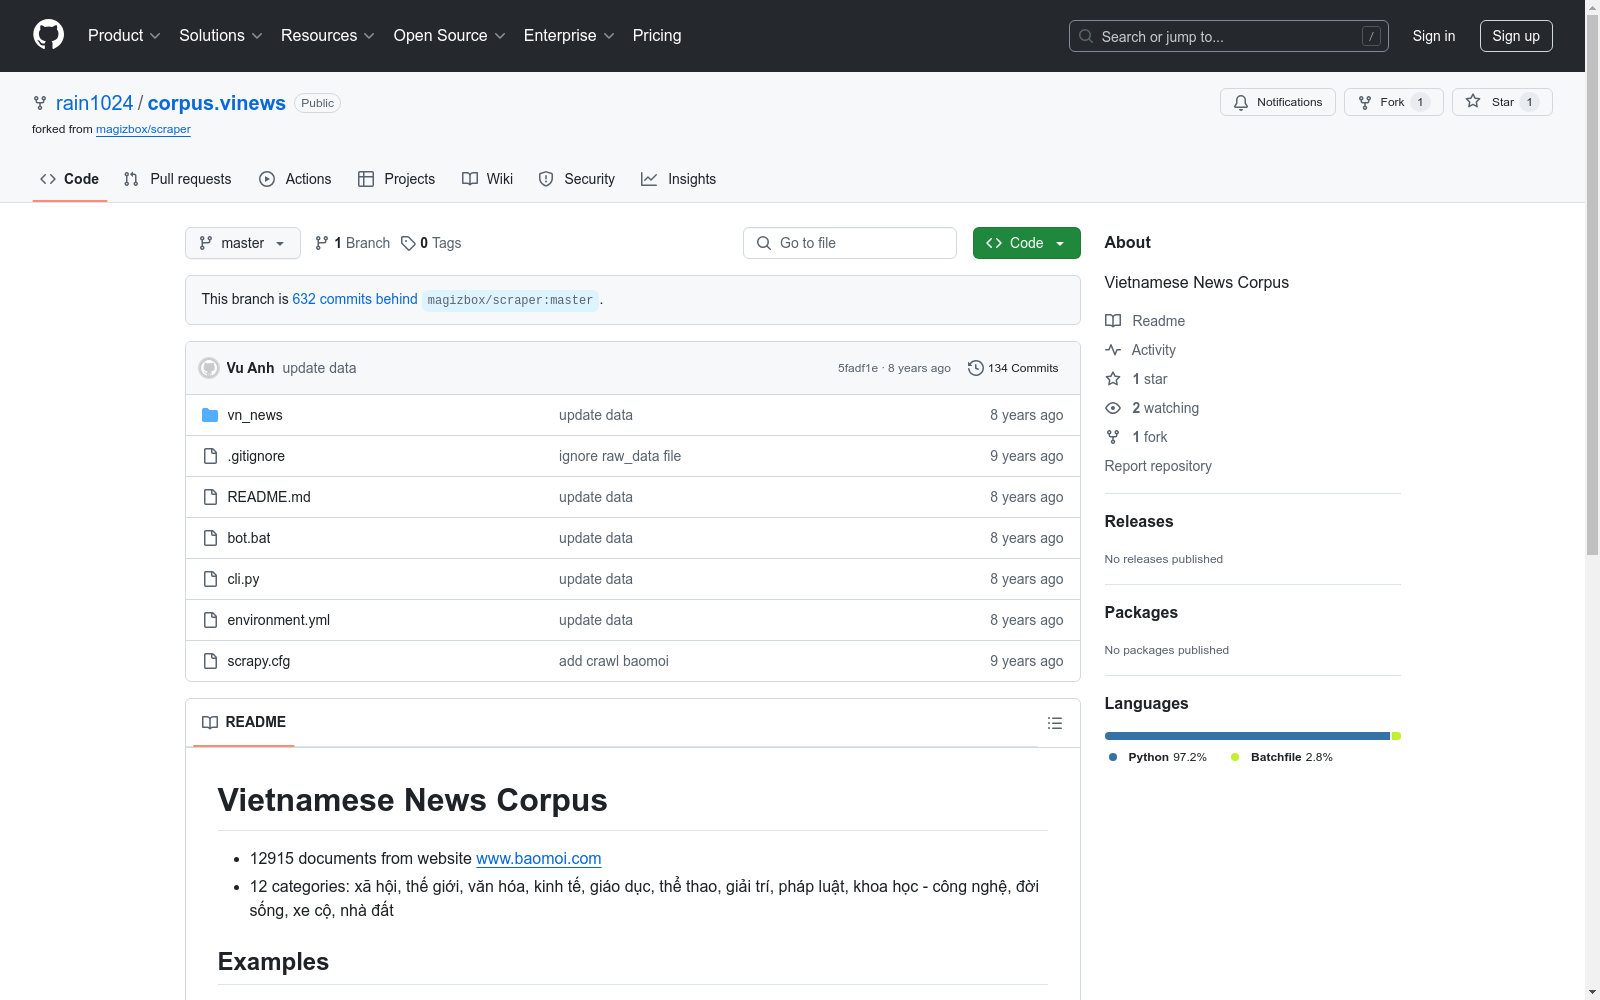The height and width of the screenshot is (1000, 1600).
Task: Click the Readme book icon in About
Action: click(1113, 321)
